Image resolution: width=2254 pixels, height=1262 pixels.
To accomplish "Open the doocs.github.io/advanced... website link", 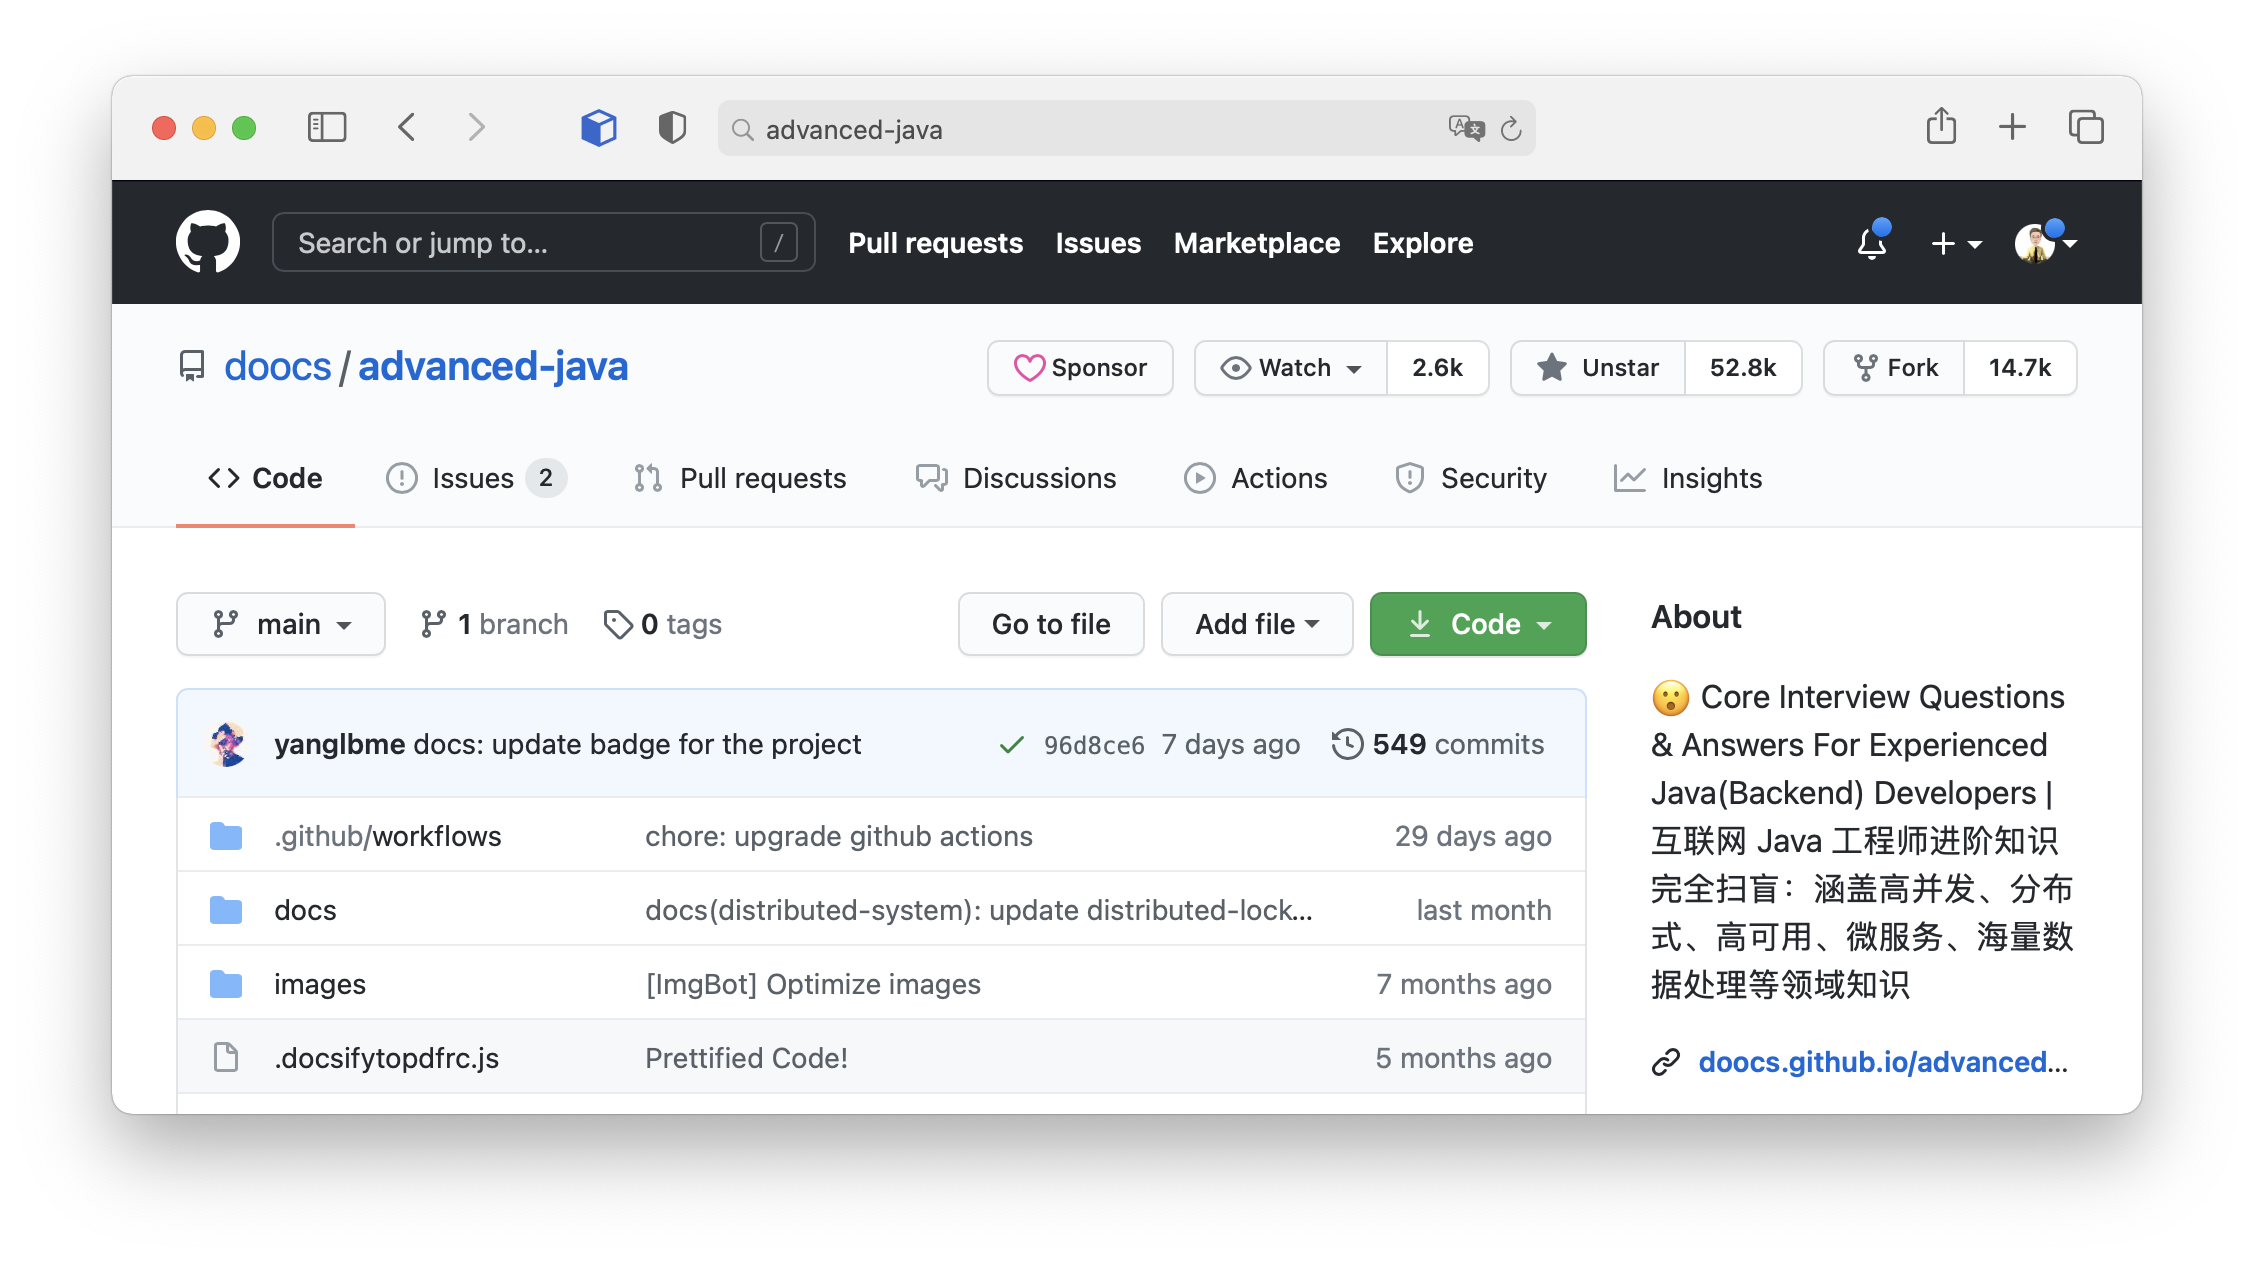I will click(x=1883, y=1062).
